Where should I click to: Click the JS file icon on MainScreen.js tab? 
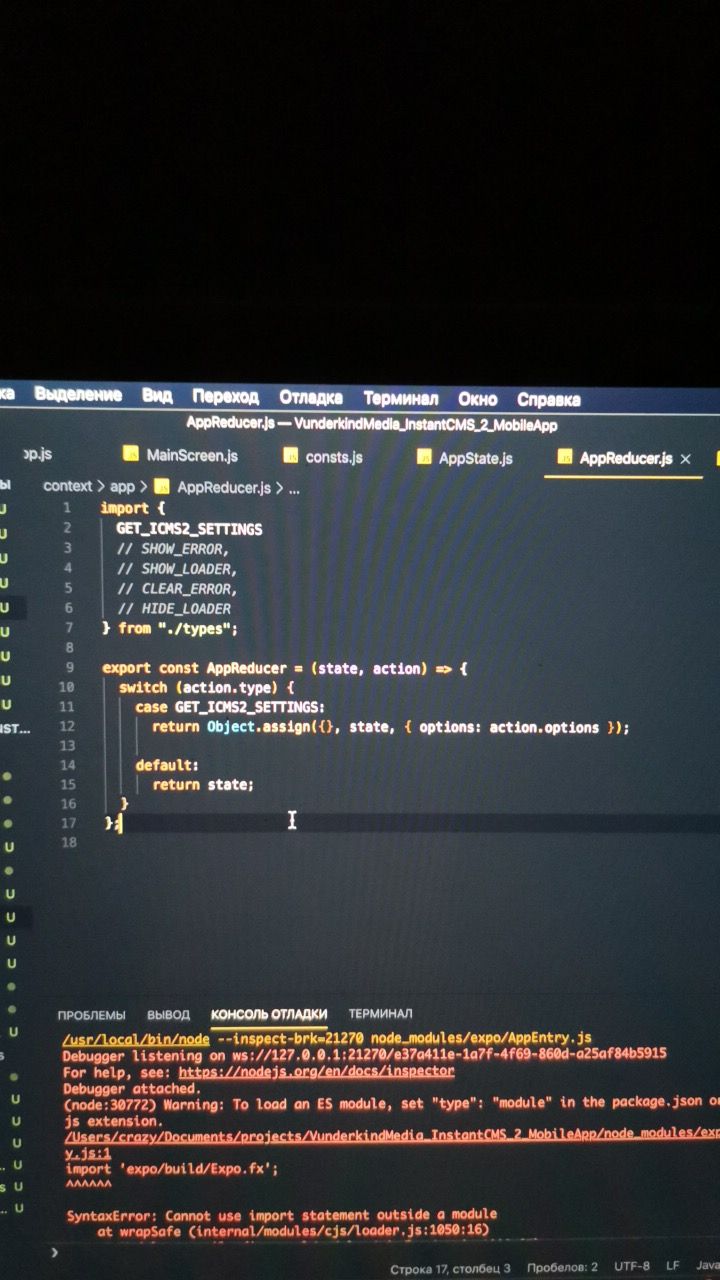coord(131,454)
